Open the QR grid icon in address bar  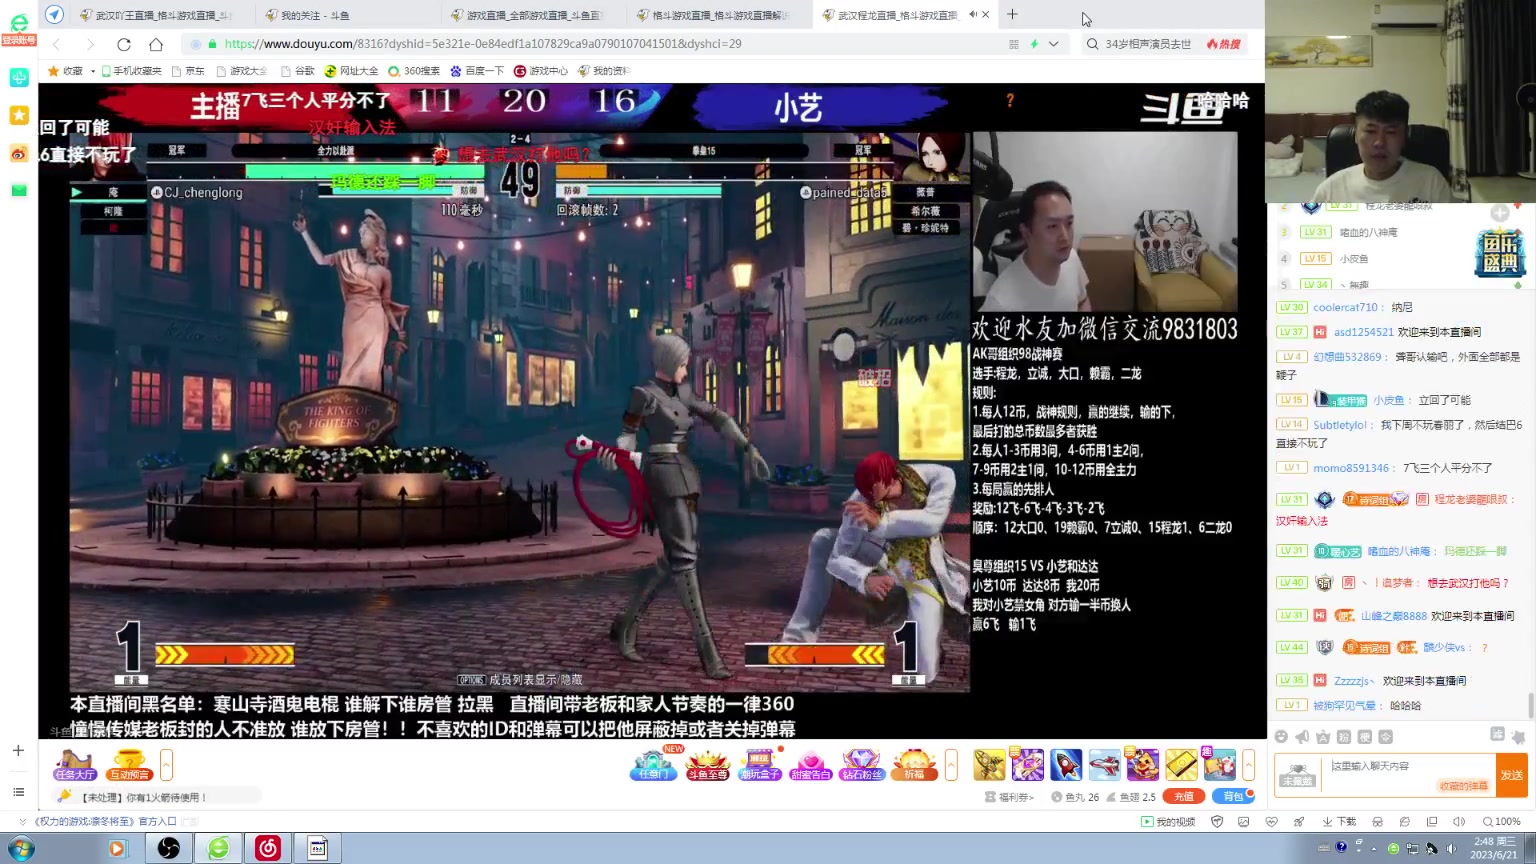1014,44
